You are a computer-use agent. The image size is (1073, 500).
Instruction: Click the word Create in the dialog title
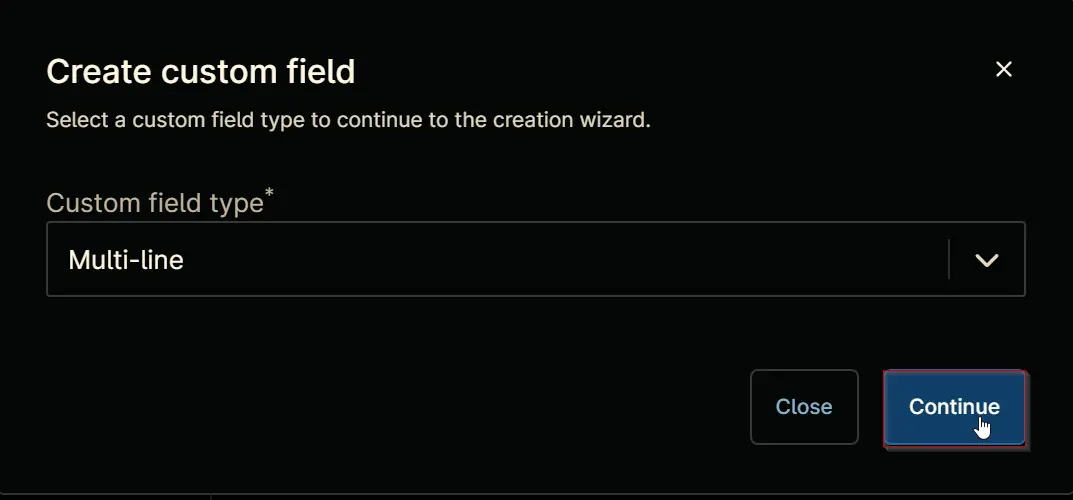coord(99,71)
